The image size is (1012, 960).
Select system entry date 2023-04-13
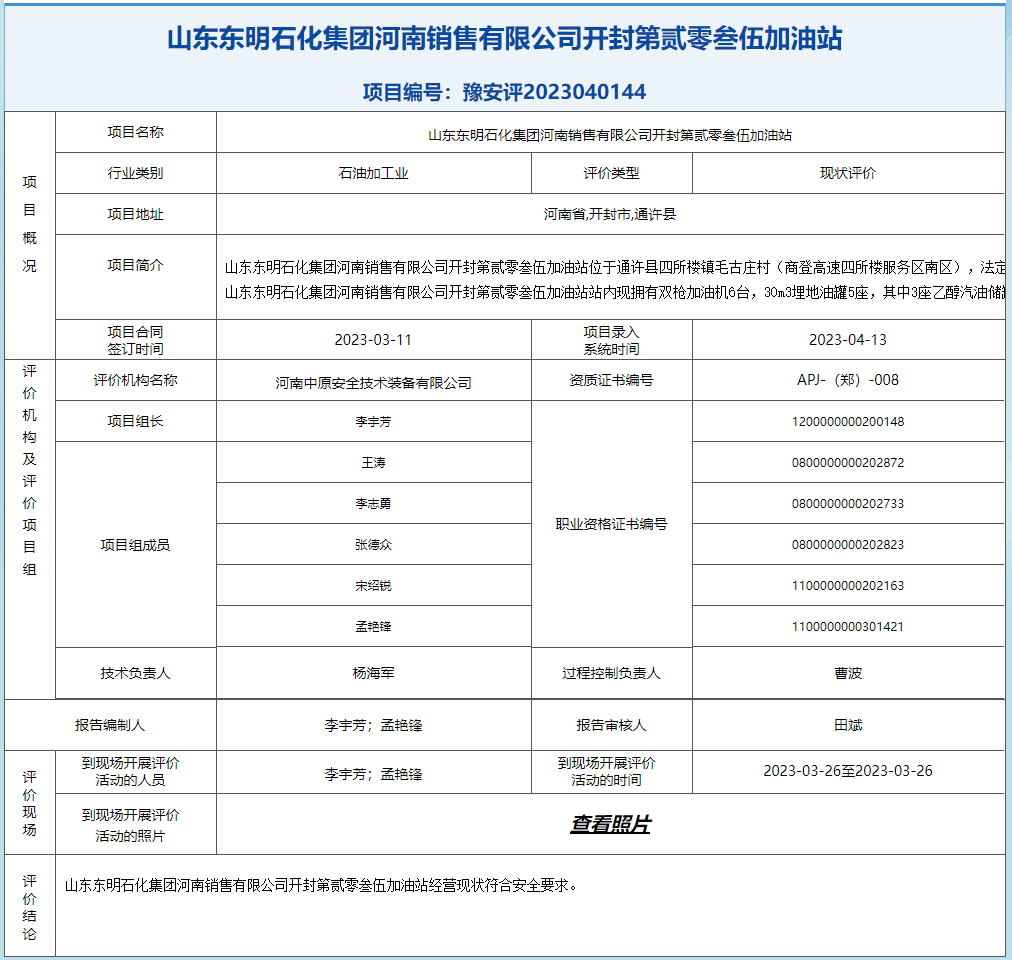click(848, 340)
